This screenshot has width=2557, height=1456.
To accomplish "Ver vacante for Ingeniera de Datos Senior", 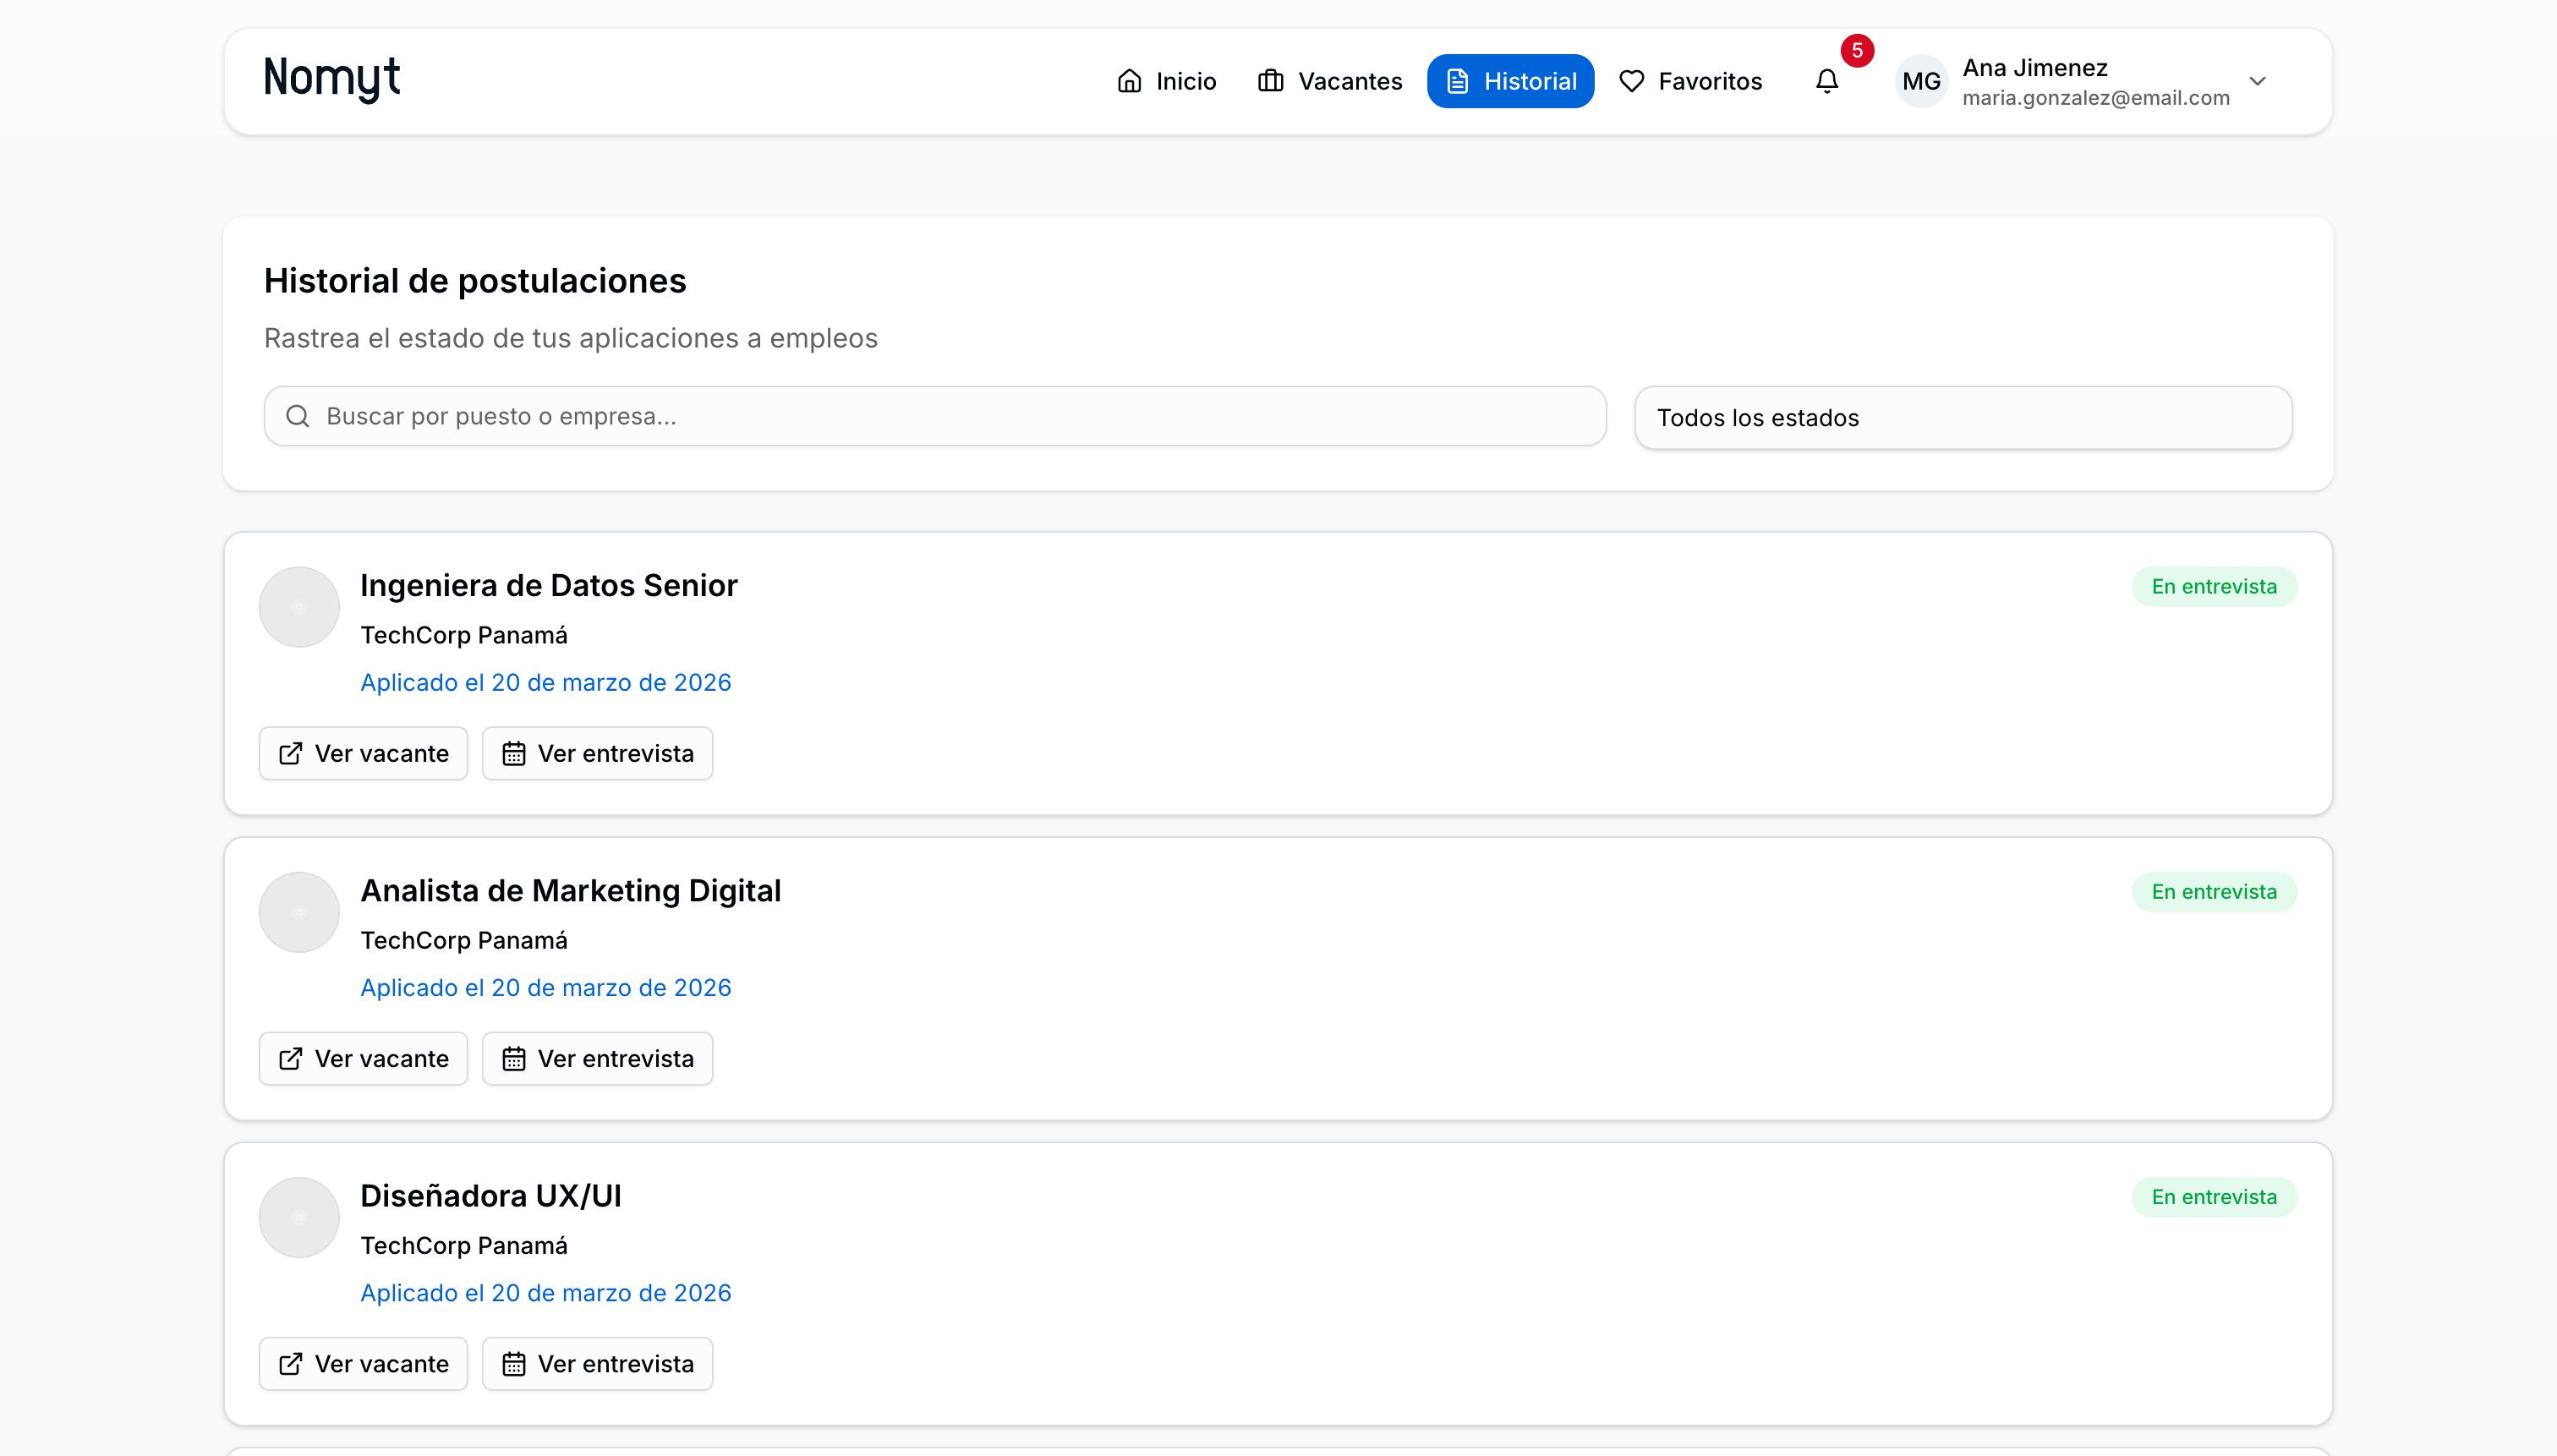I will [363, 753].
